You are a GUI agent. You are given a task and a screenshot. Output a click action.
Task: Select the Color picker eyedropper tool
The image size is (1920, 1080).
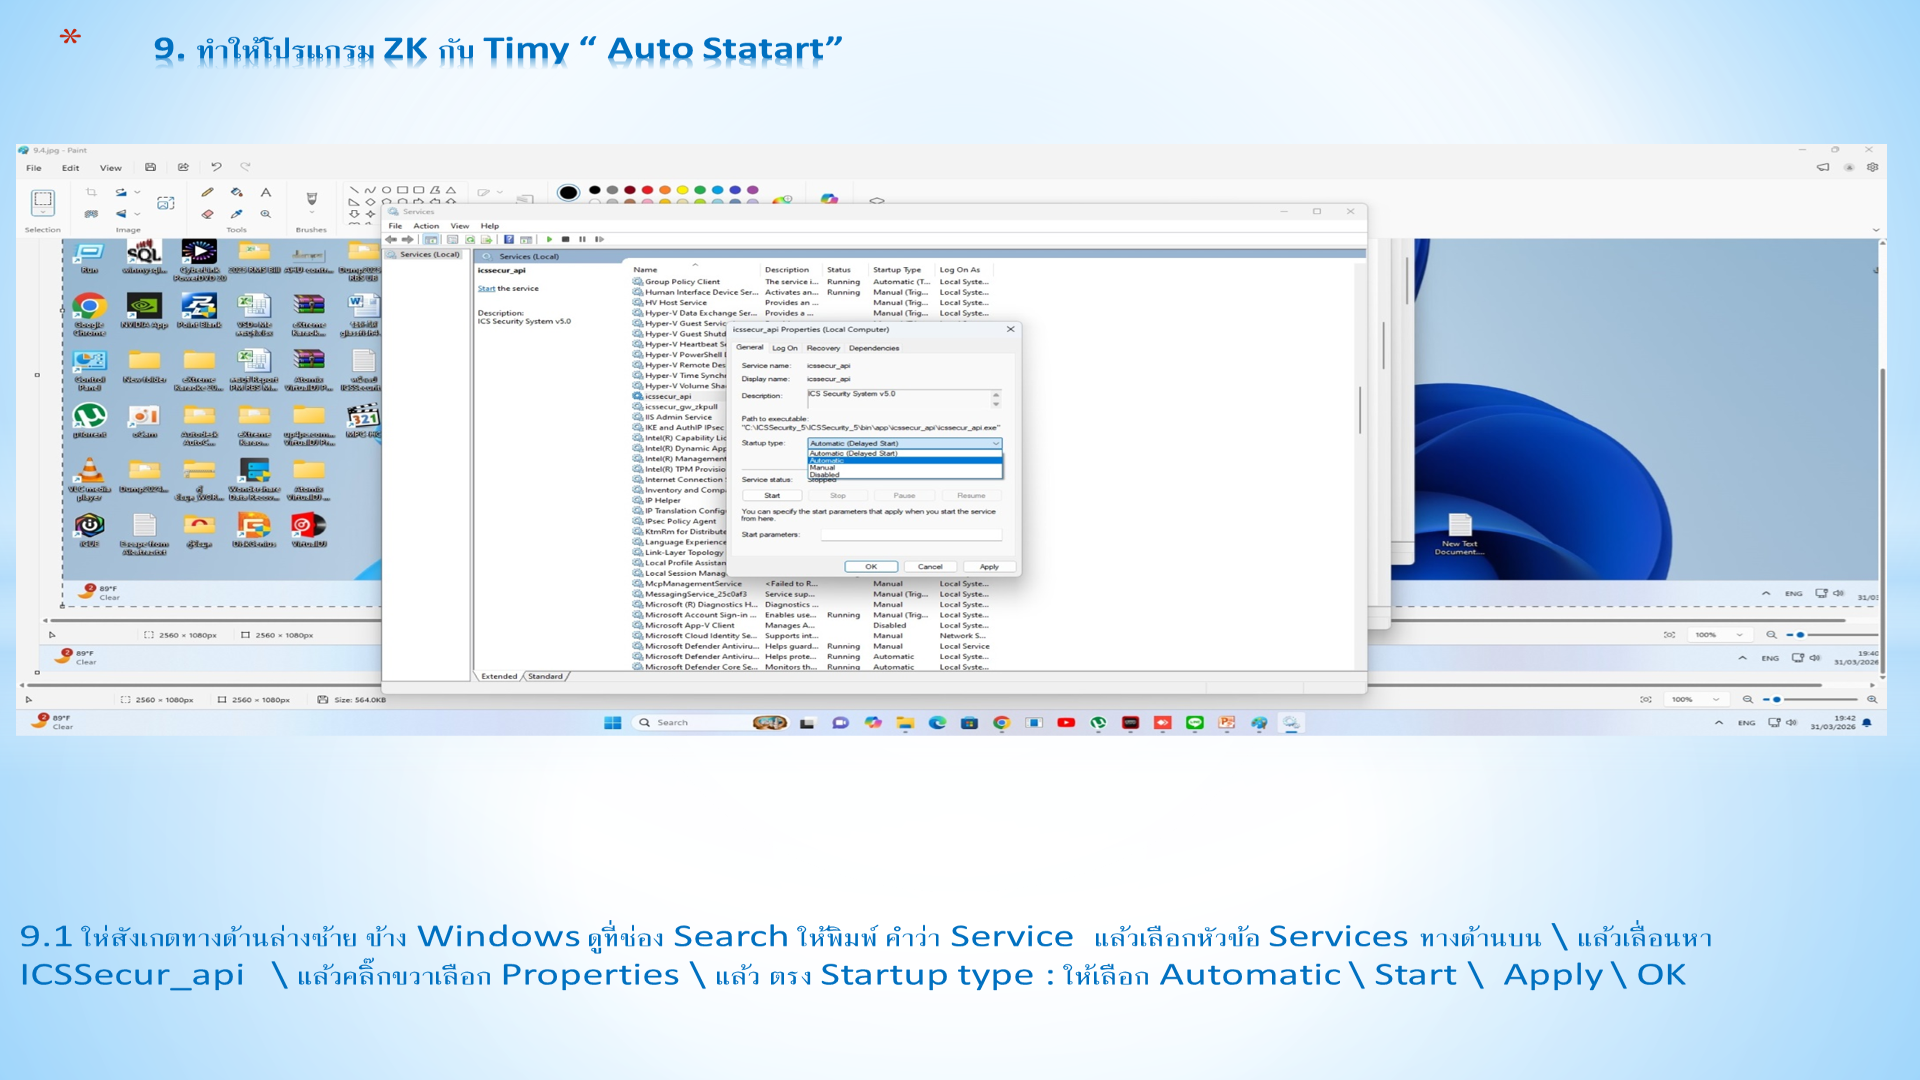pyautogui.click(x=236, y=214)
